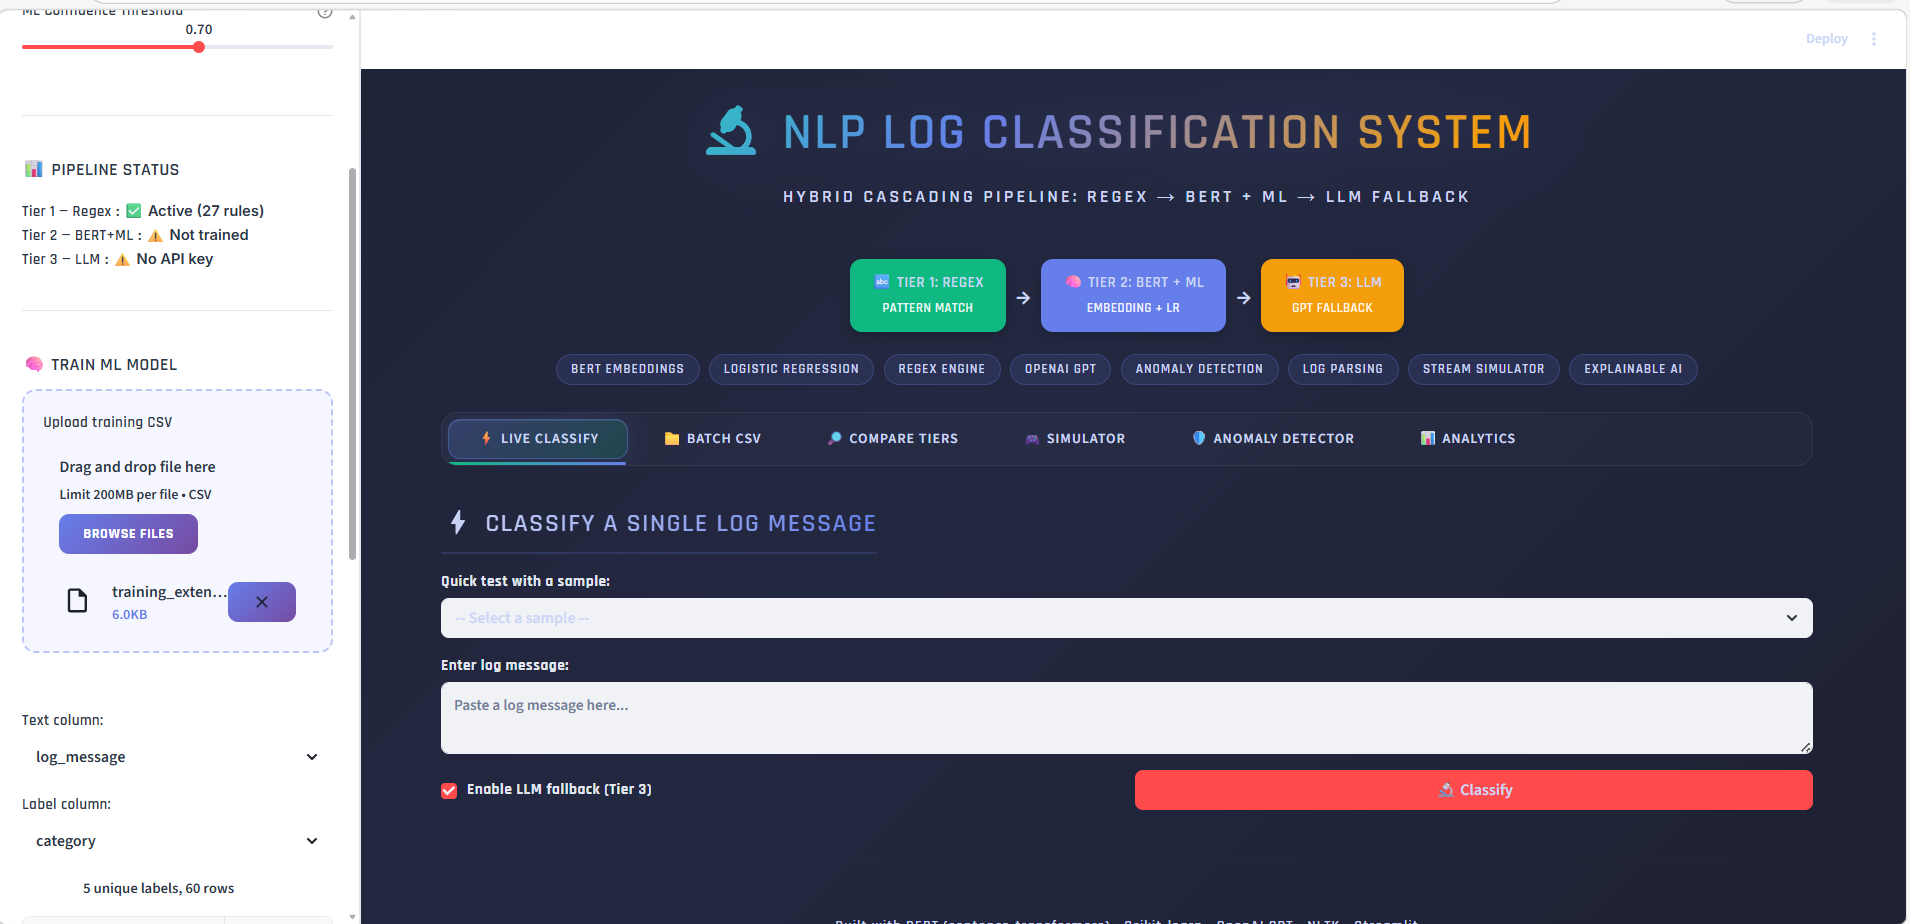Screen dimensions: 1910x924
Task: Click the folder icon of Batch CSV tab
Action: click(672, 439)
